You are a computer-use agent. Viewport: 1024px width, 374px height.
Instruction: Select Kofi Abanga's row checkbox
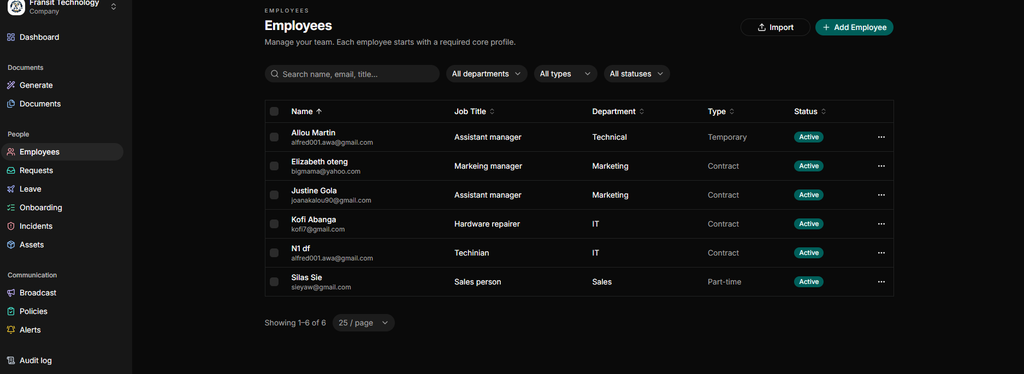coord(274,224)
